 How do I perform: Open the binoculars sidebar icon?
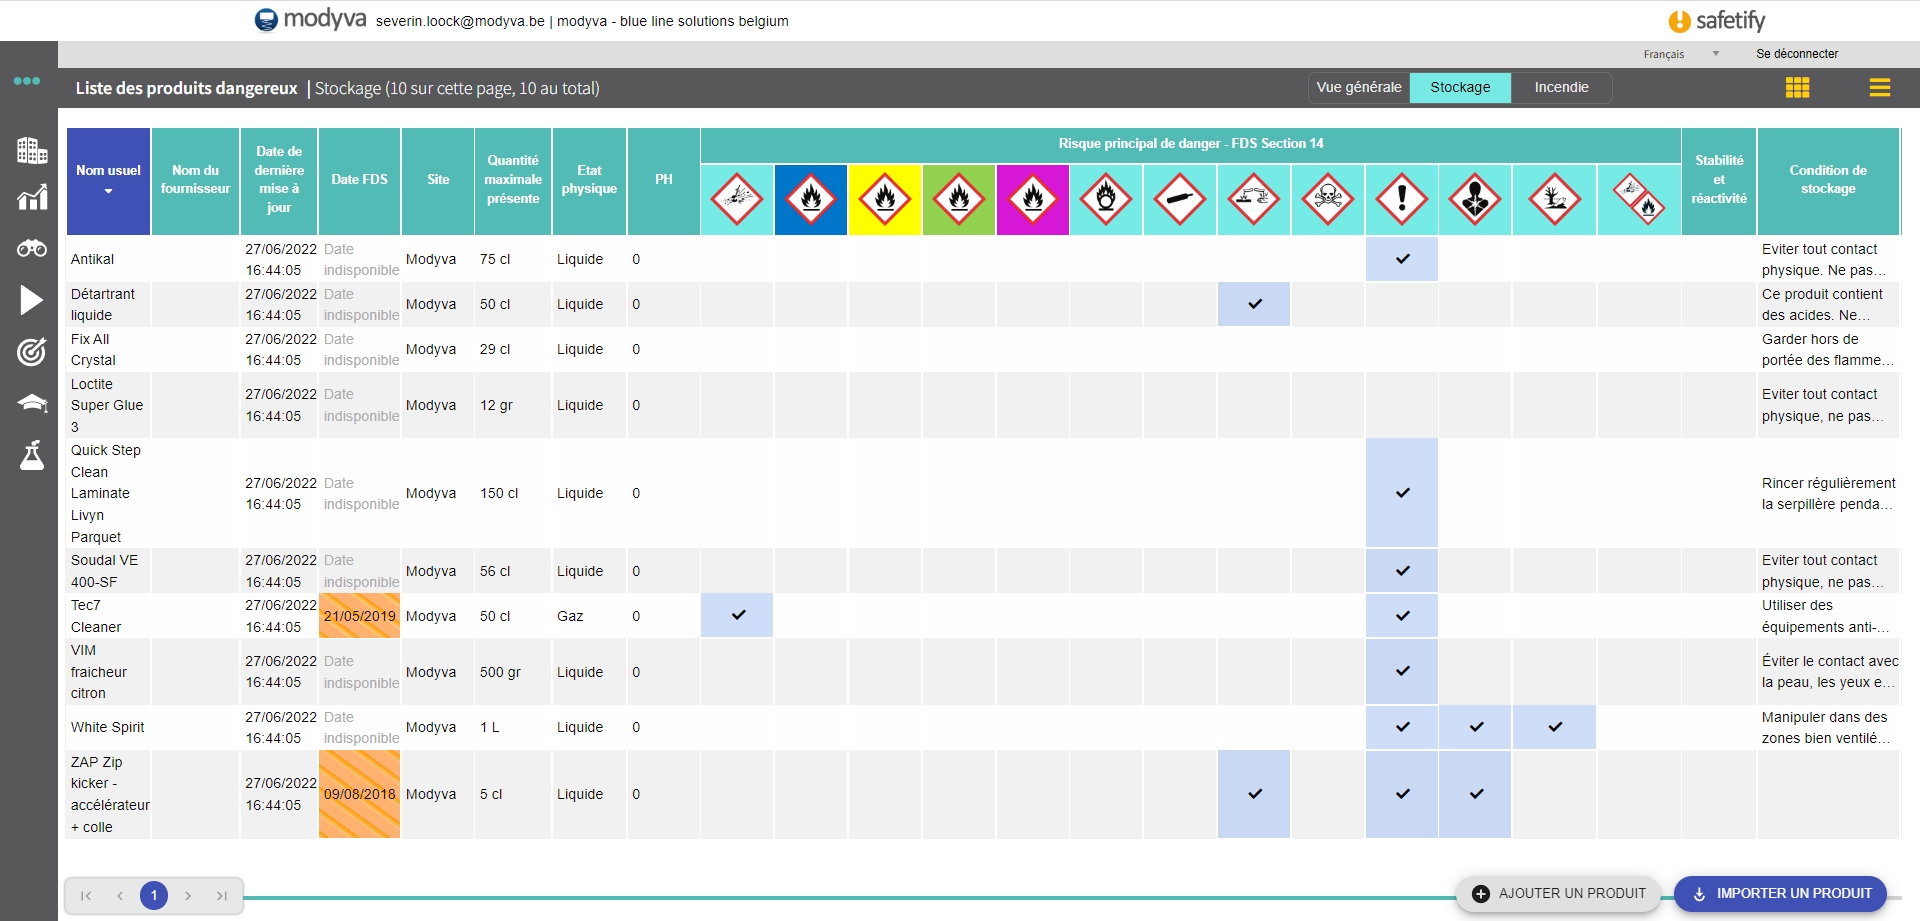(x=32, y=248)
